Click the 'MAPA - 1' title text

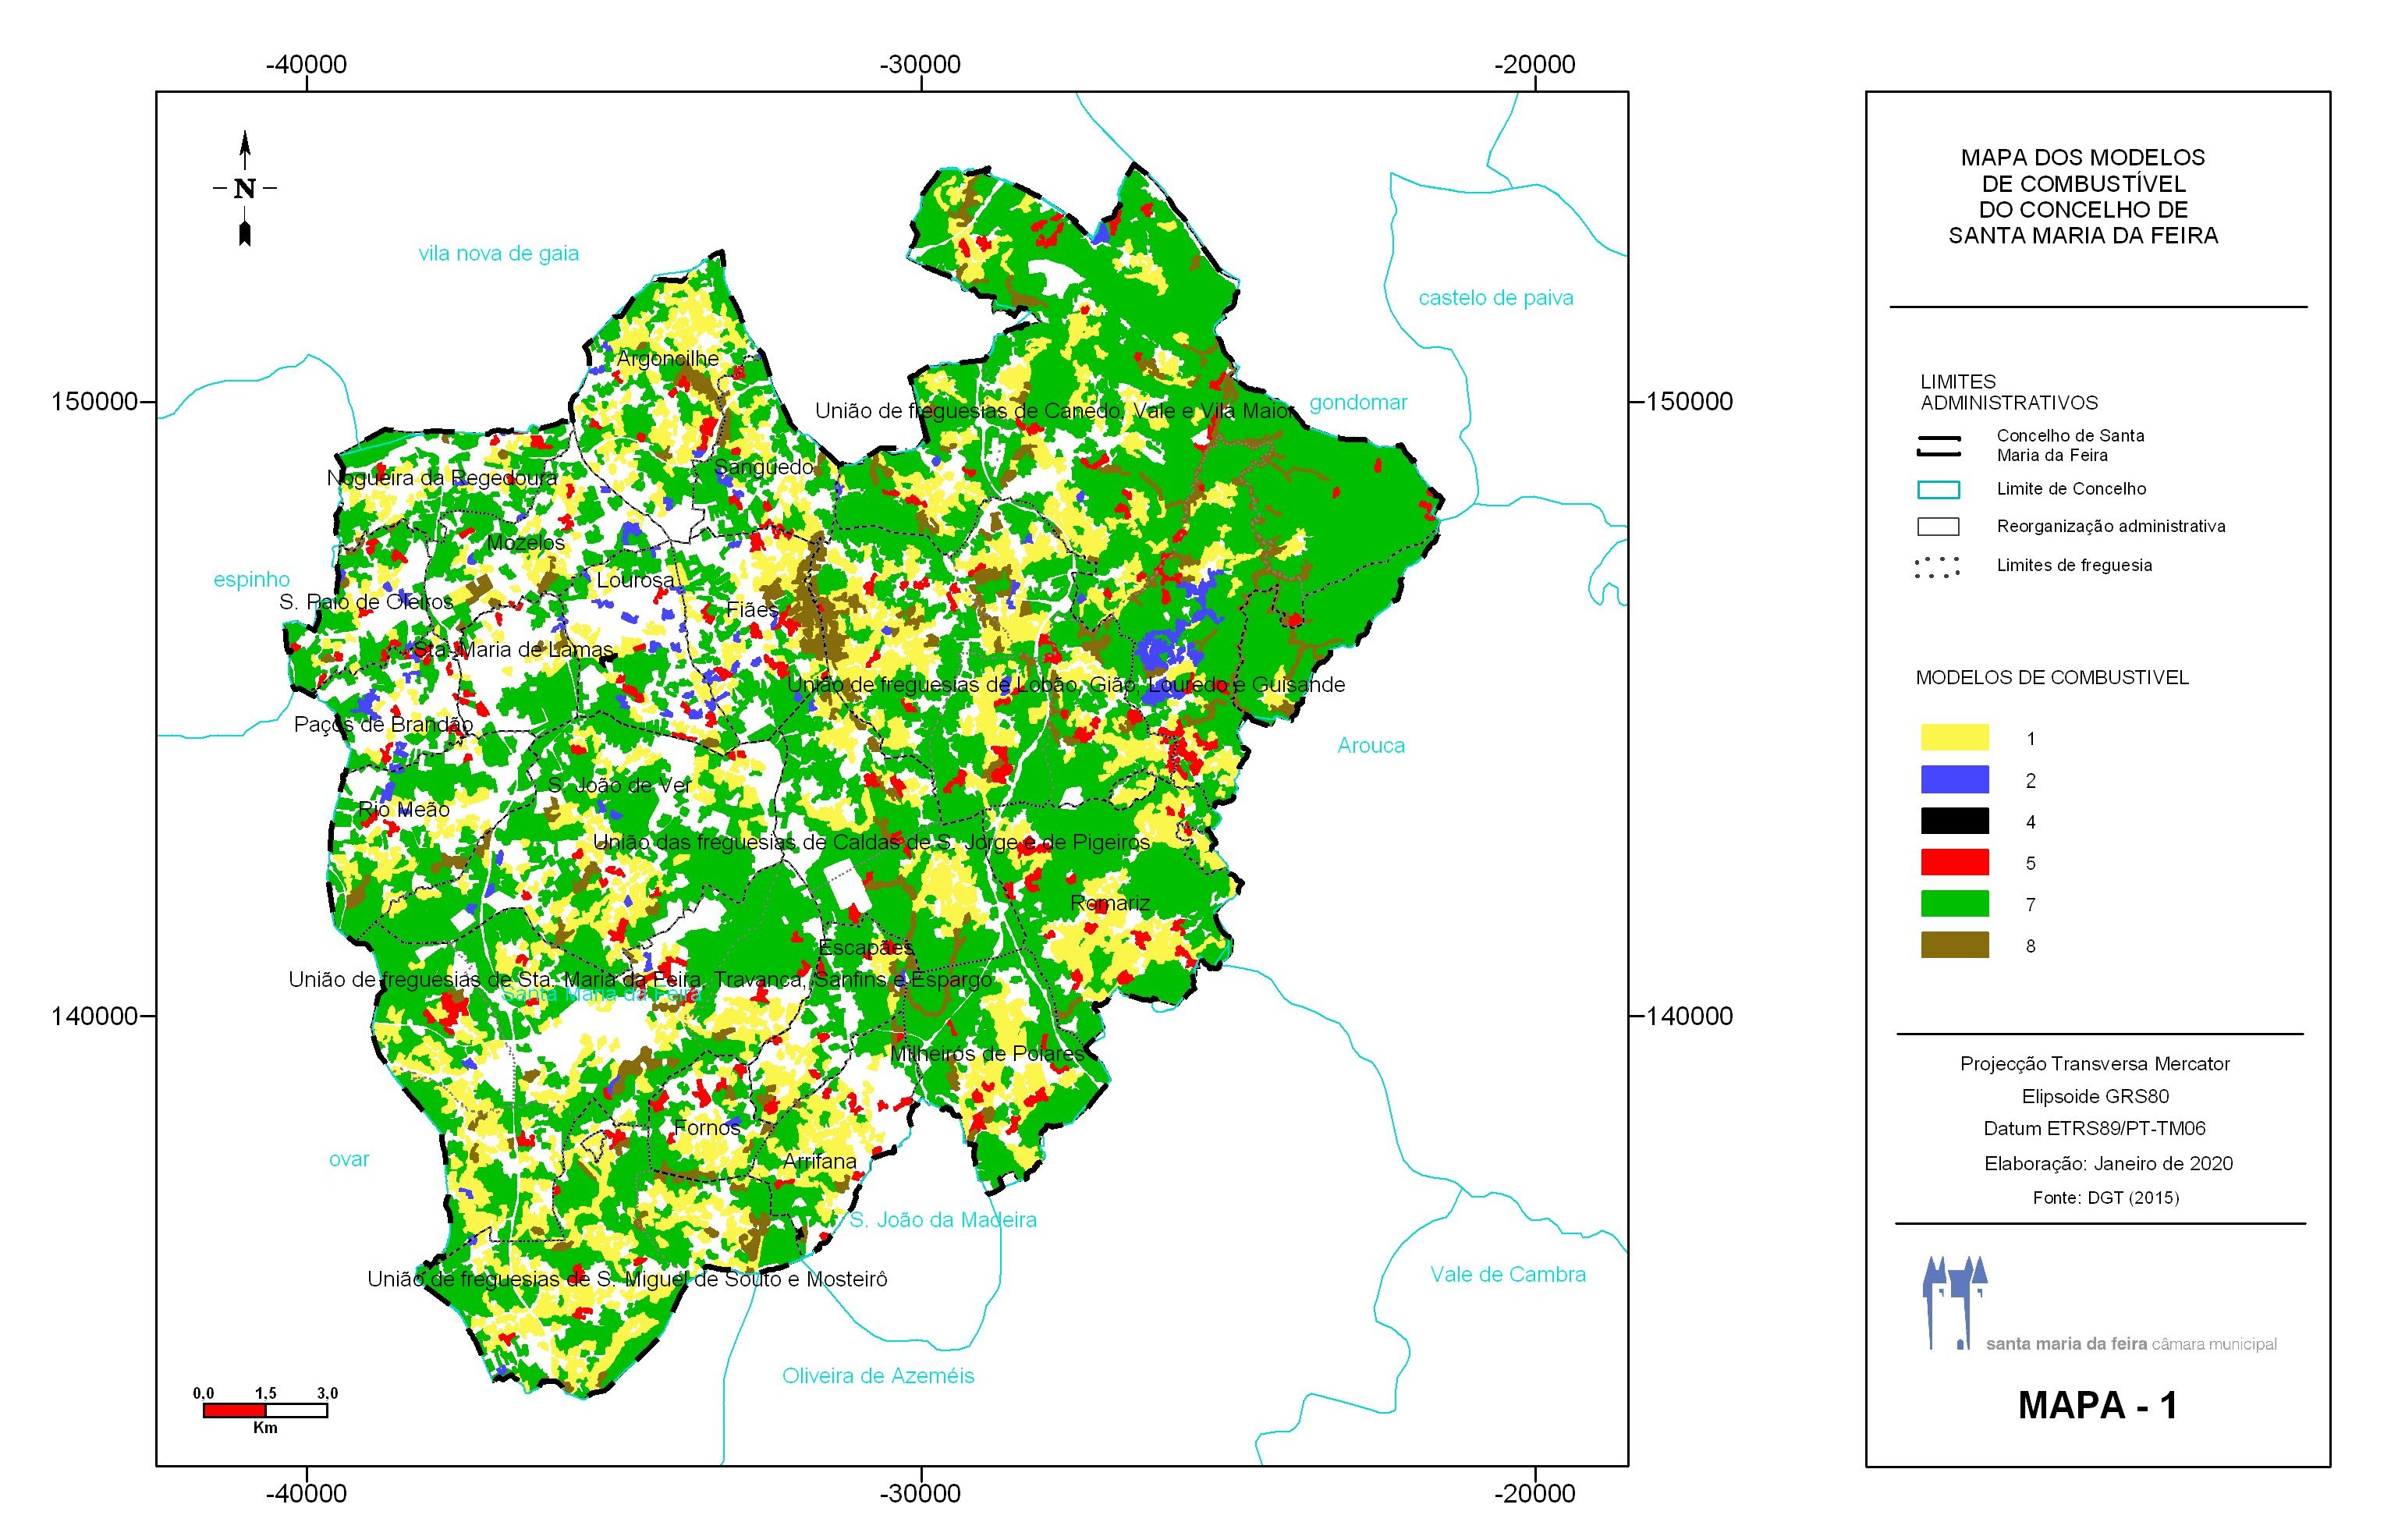[2097, 1405]
